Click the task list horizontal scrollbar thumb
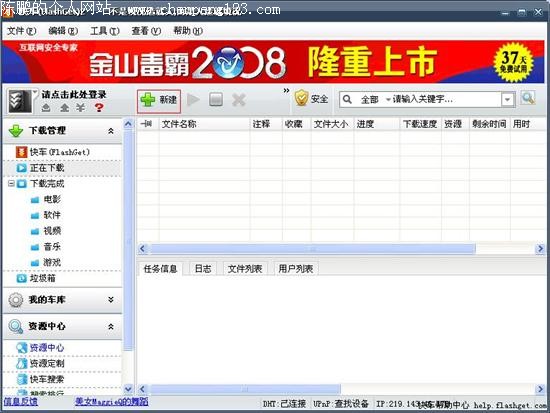This screenshot has width=550, height=413. 313,249
